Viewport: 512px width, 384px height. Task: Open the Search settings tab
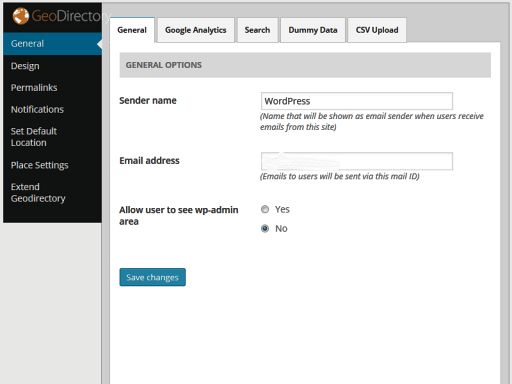pos(257,30)
